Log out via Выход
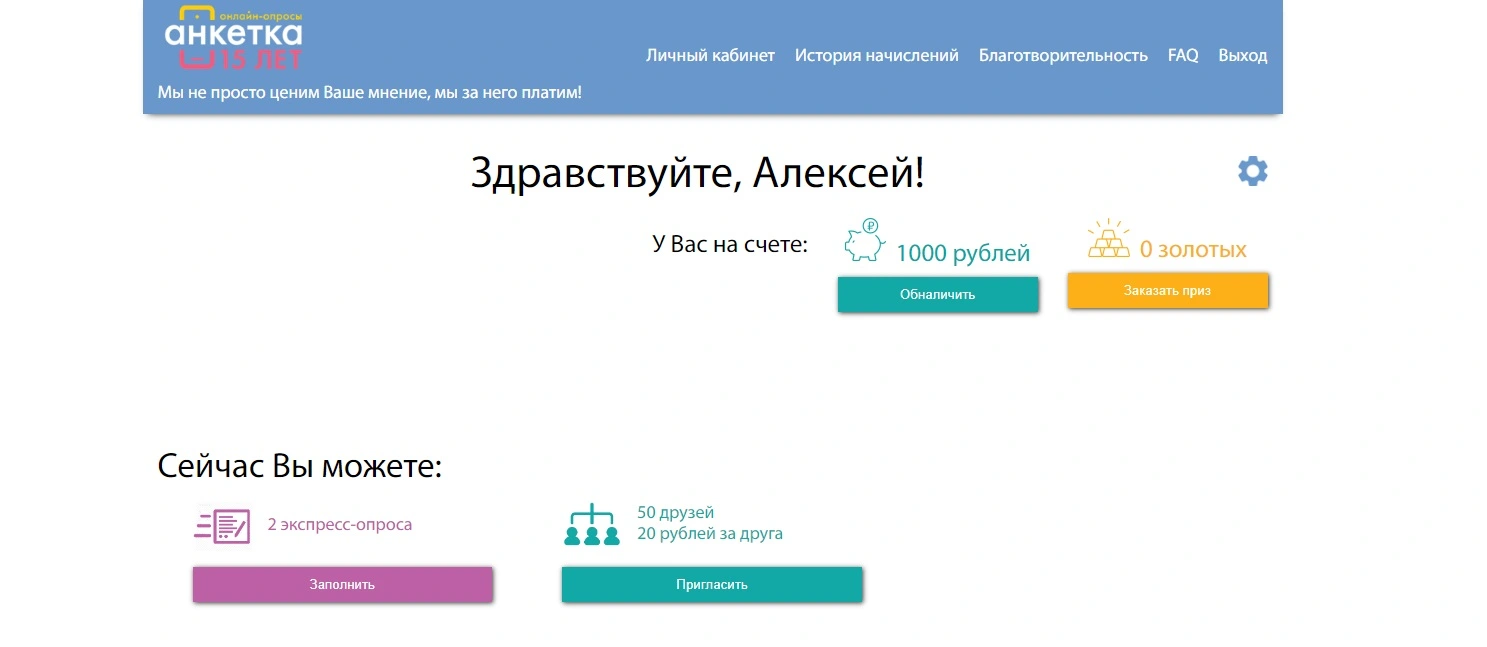Viewport: 1487px width, 647px height. (x=1242, y=55)
